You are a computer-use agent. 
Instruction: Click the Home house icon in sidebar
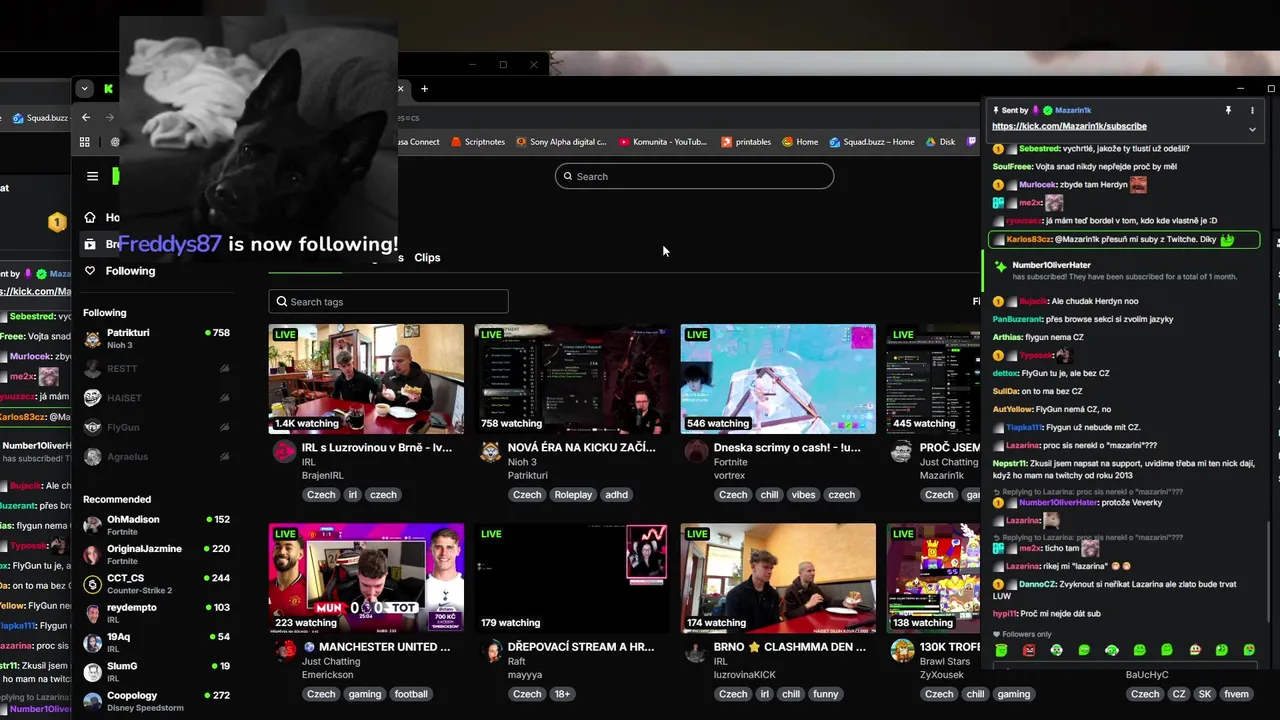click(x=90, y=217)
